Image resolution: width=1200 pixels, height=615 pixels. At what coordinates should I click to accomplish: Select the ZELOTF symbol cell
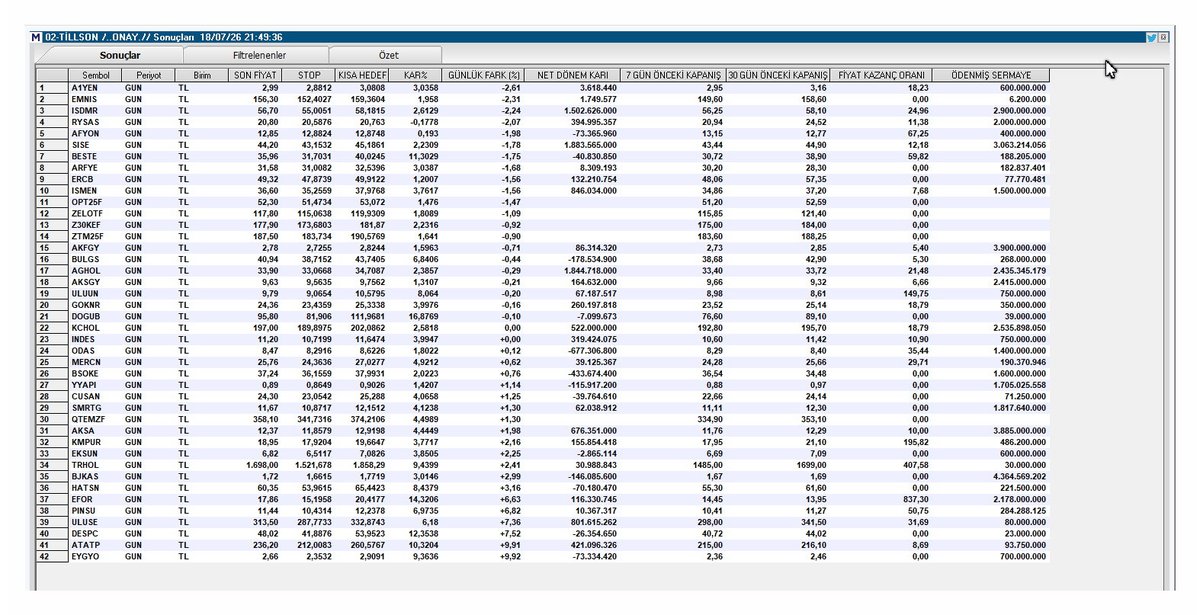[95, 212]
